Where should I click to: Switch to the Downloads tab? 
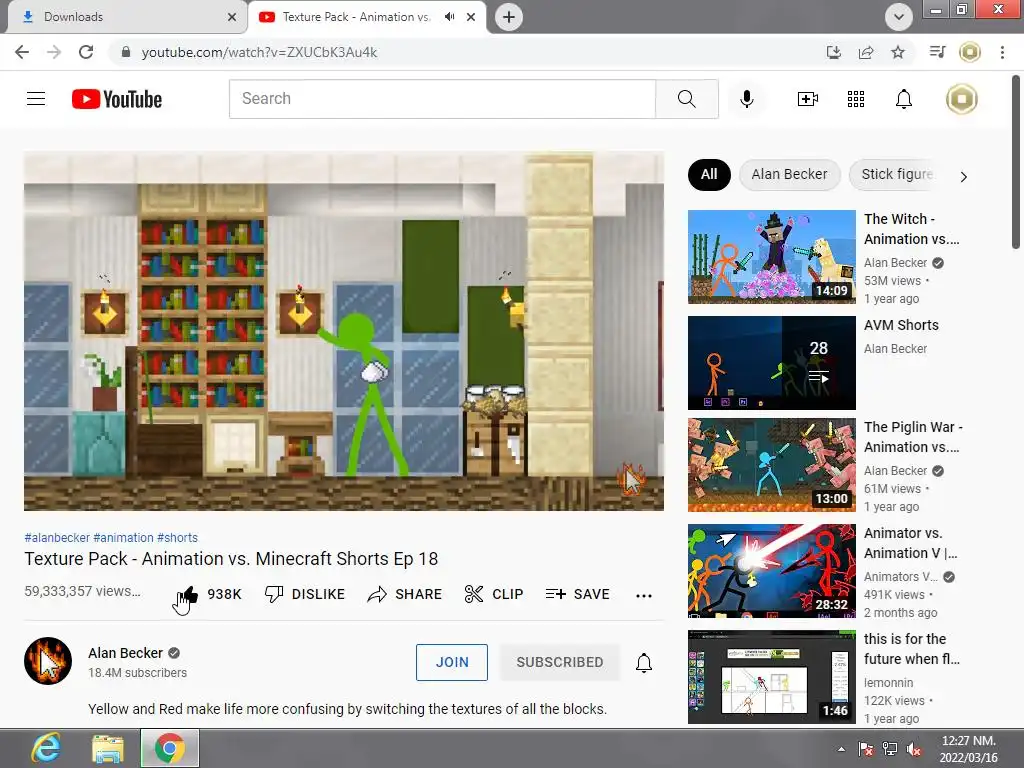[128, 17]
